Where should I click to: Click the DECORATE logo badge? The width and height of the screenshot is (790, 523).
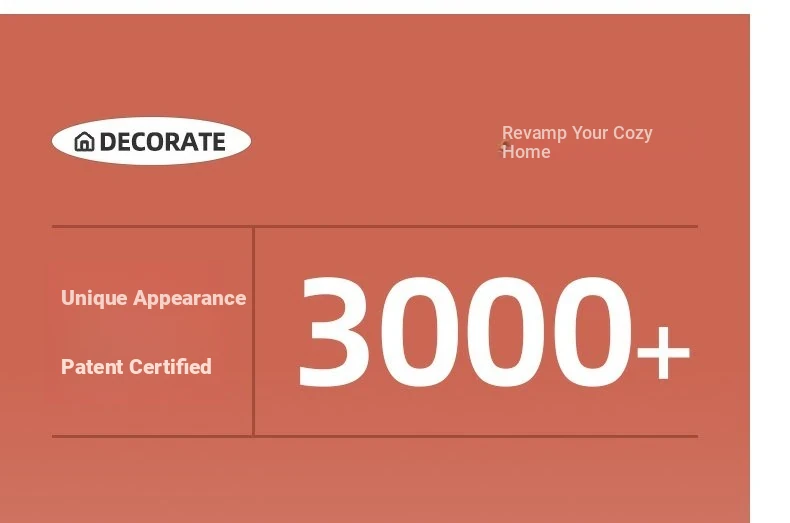click(151, 141)
